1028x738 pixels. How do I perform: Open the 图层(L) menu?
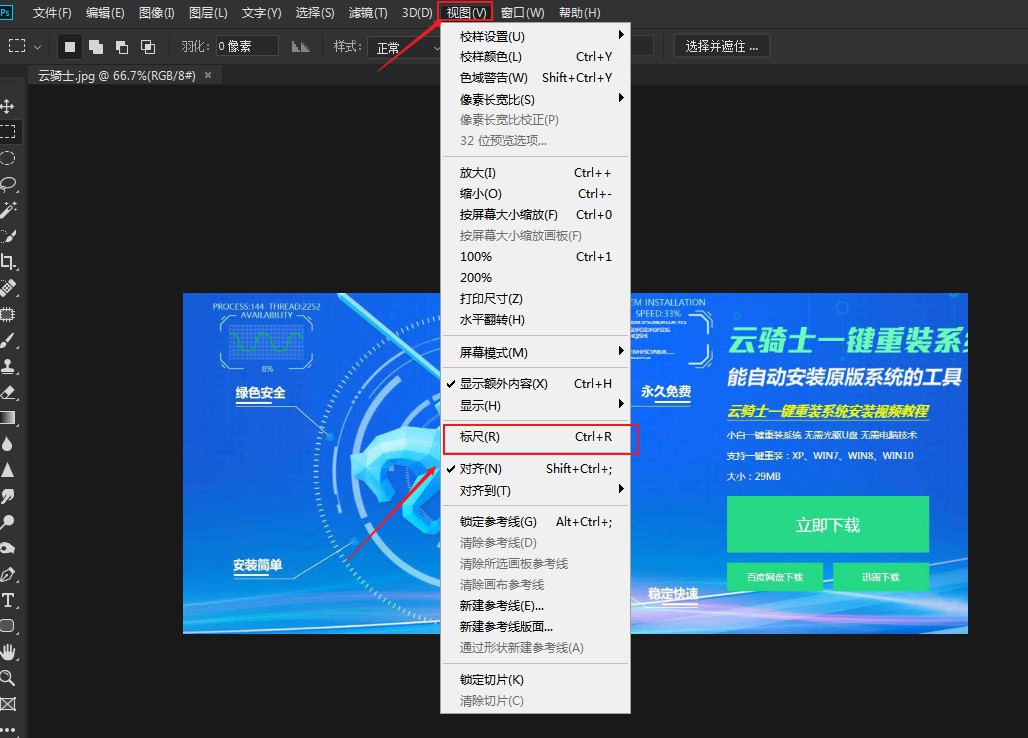tap(208, 12)
